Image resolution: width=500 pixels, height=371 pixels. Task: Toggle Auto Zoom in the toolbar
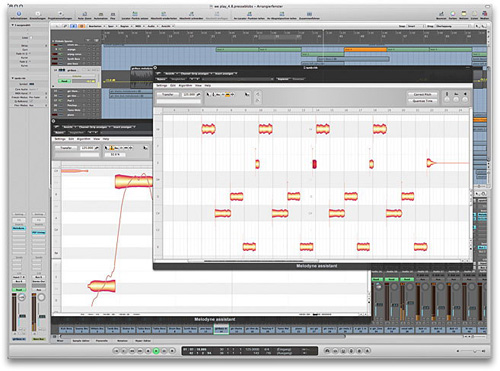coord(85,14)
